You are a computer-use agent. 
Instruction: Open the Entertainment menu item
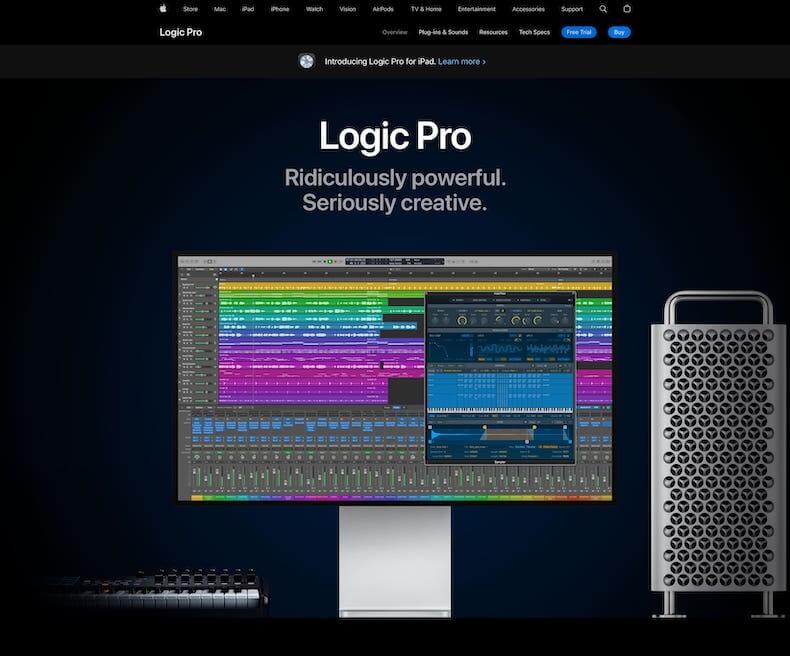pos(477,9)
